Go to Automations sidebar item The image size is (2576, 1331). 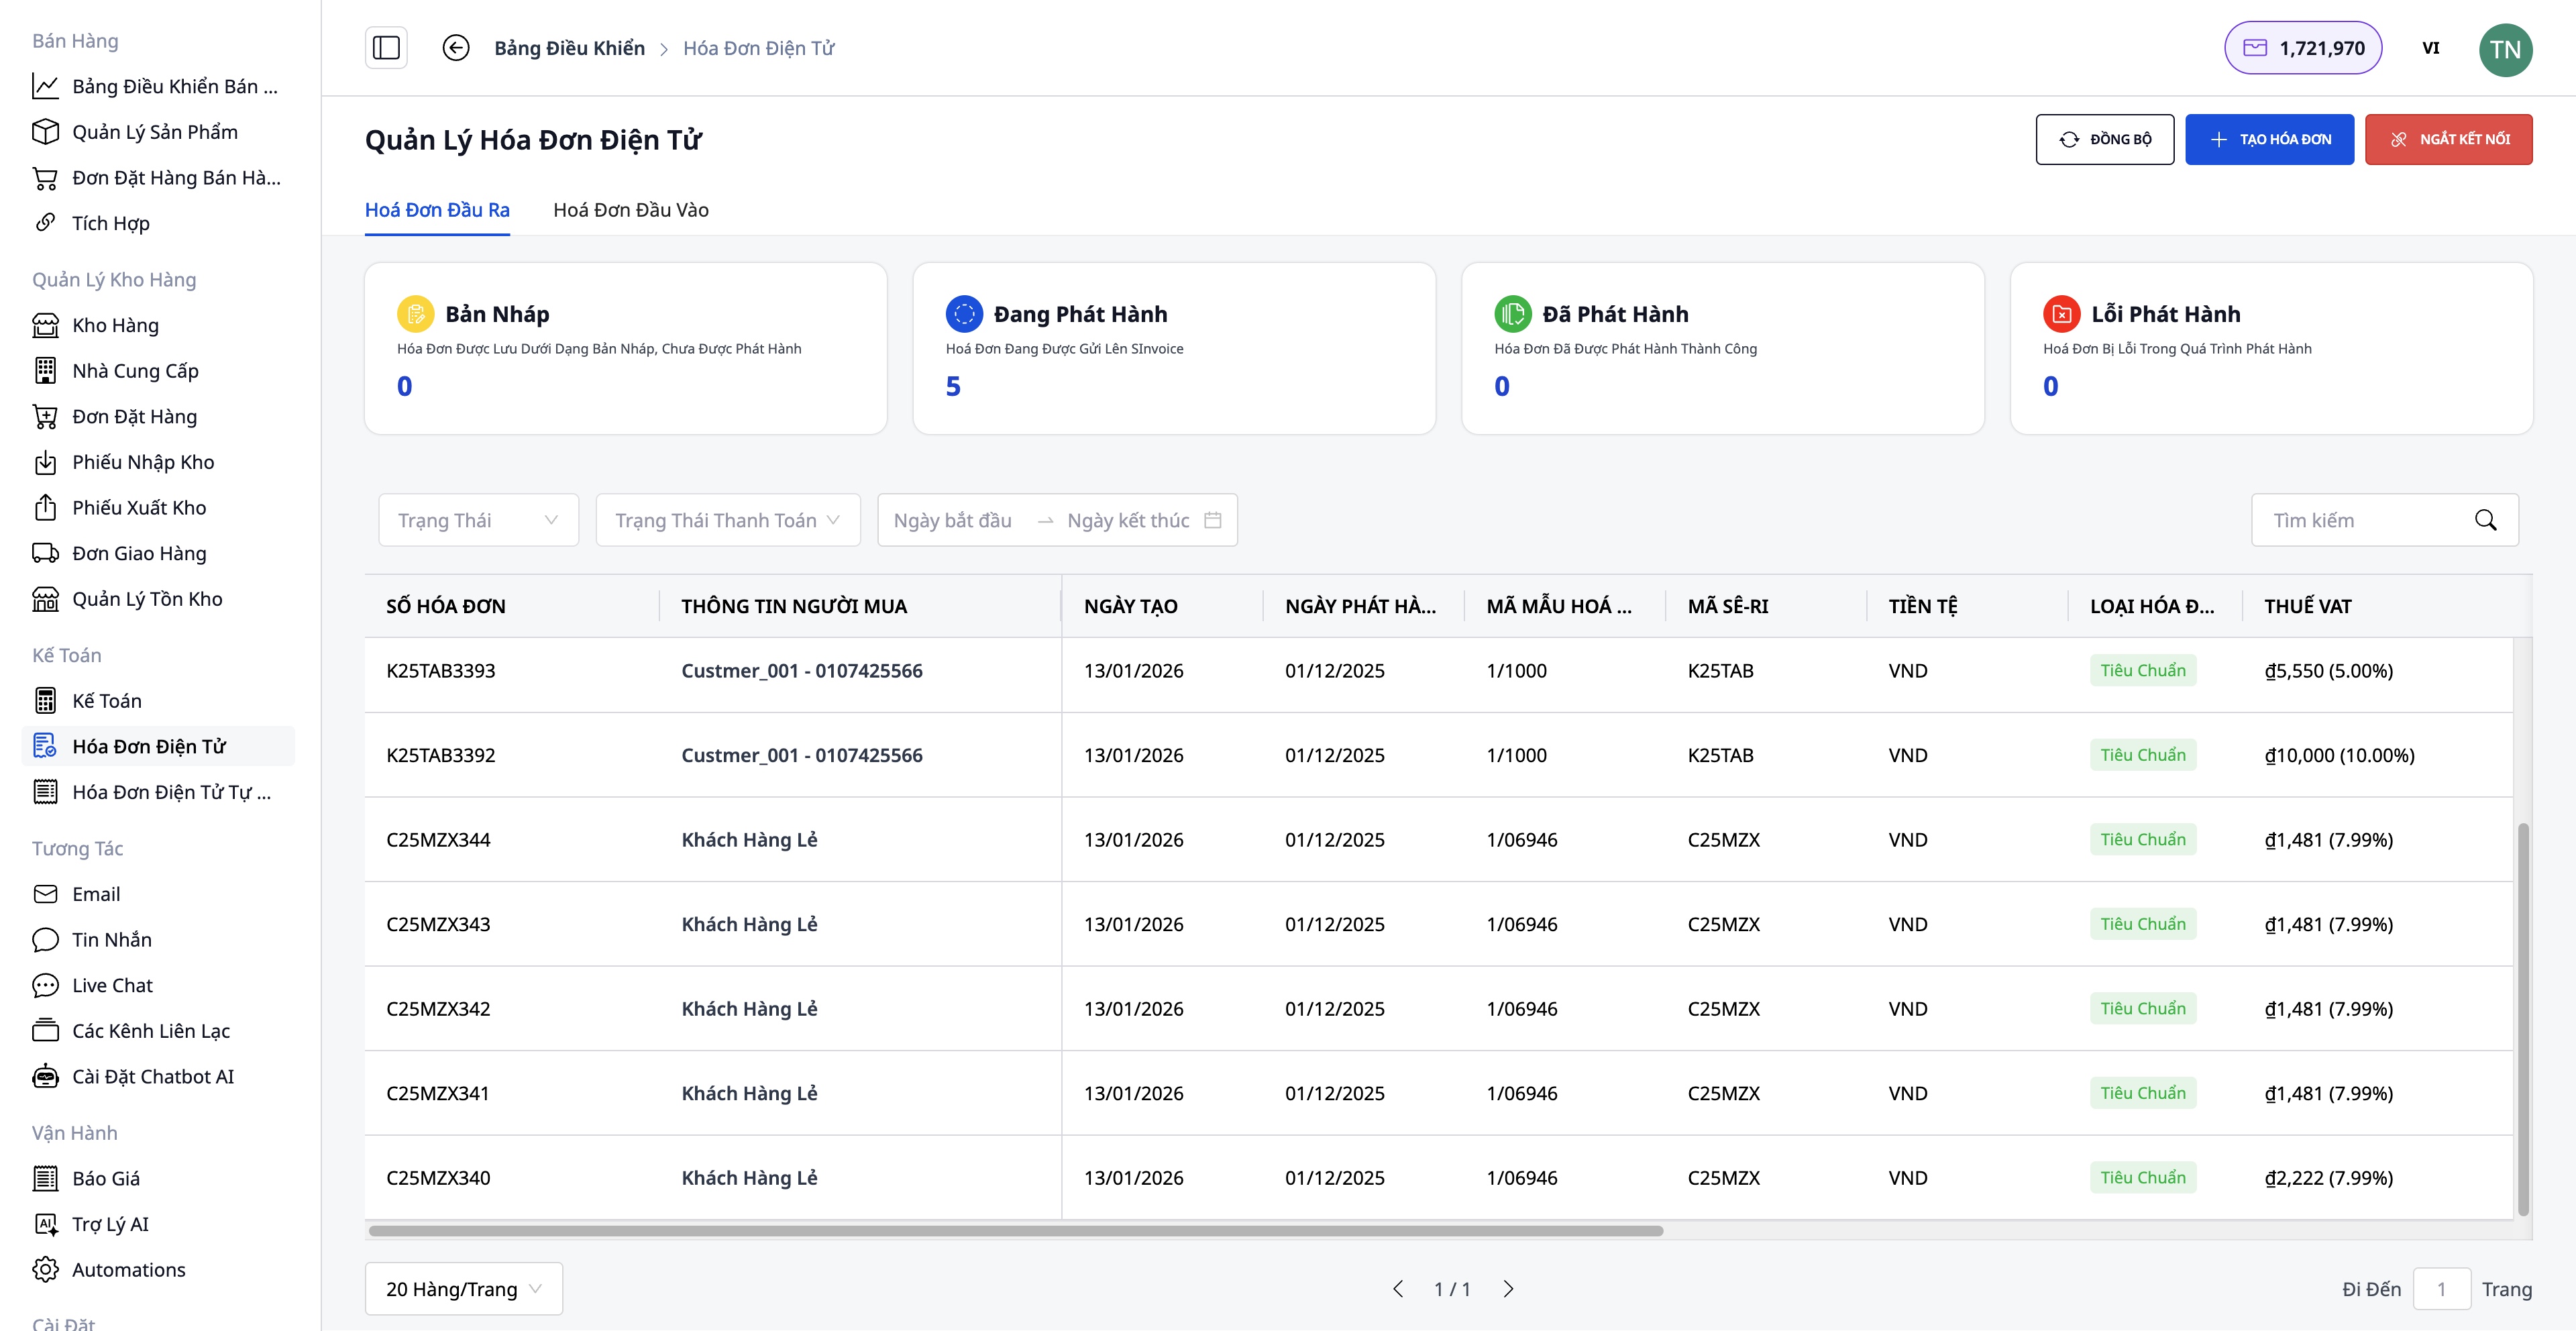click(x=128, y=1269)
